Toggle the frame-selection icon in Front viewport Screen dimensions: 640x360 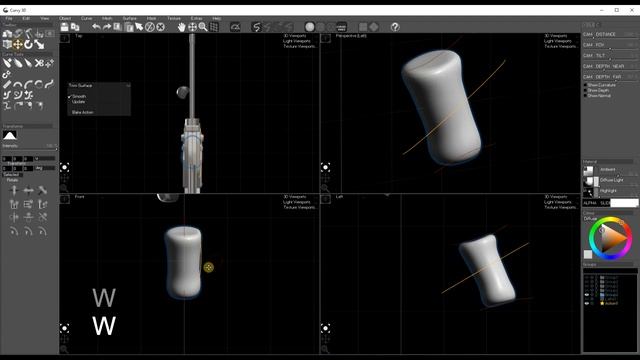[64, 328]
